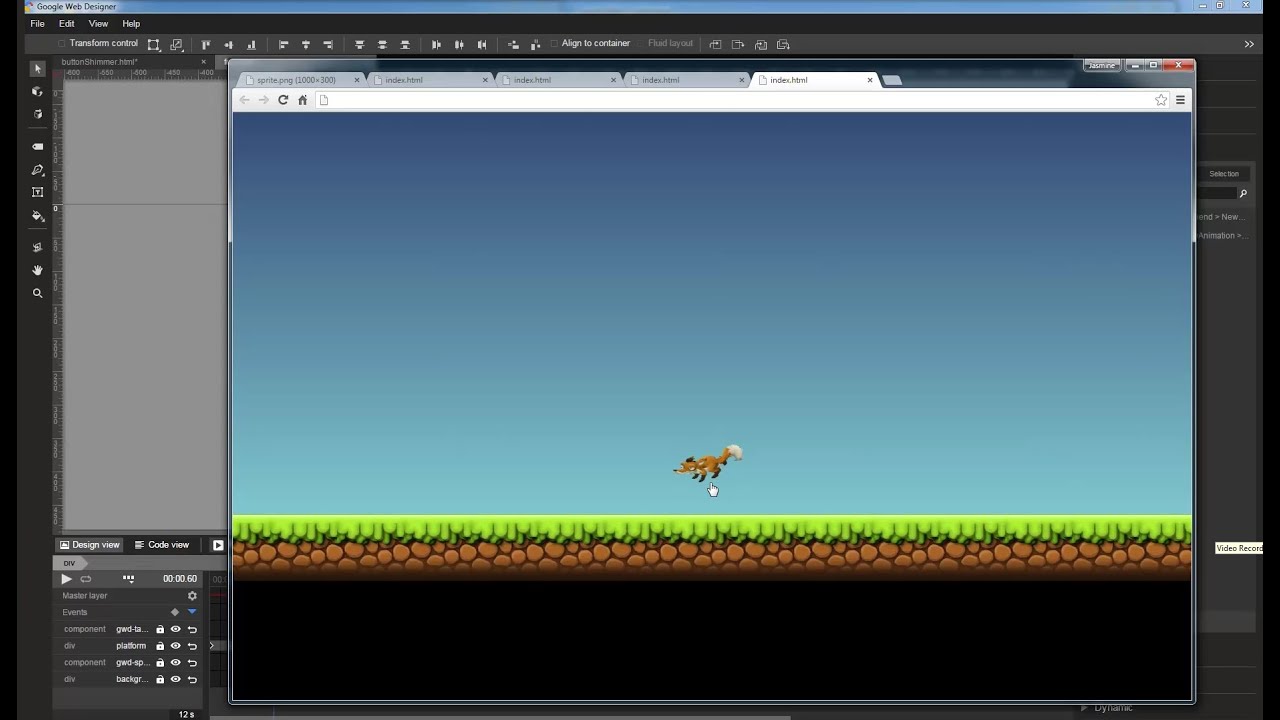Close the buttonShimmer.html document tab
The height and width of the screenshot is (720, 1280).
(203, 62)
